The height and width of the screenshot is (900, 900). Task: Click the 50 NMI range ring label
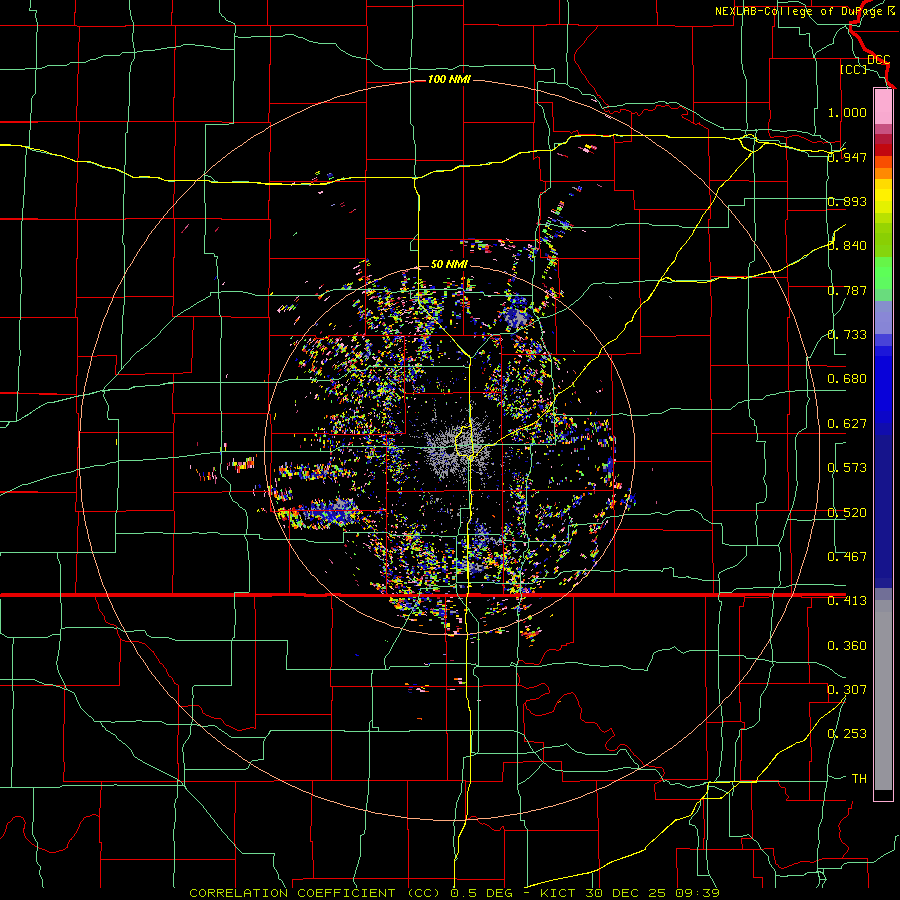click(x=449, y=264)
